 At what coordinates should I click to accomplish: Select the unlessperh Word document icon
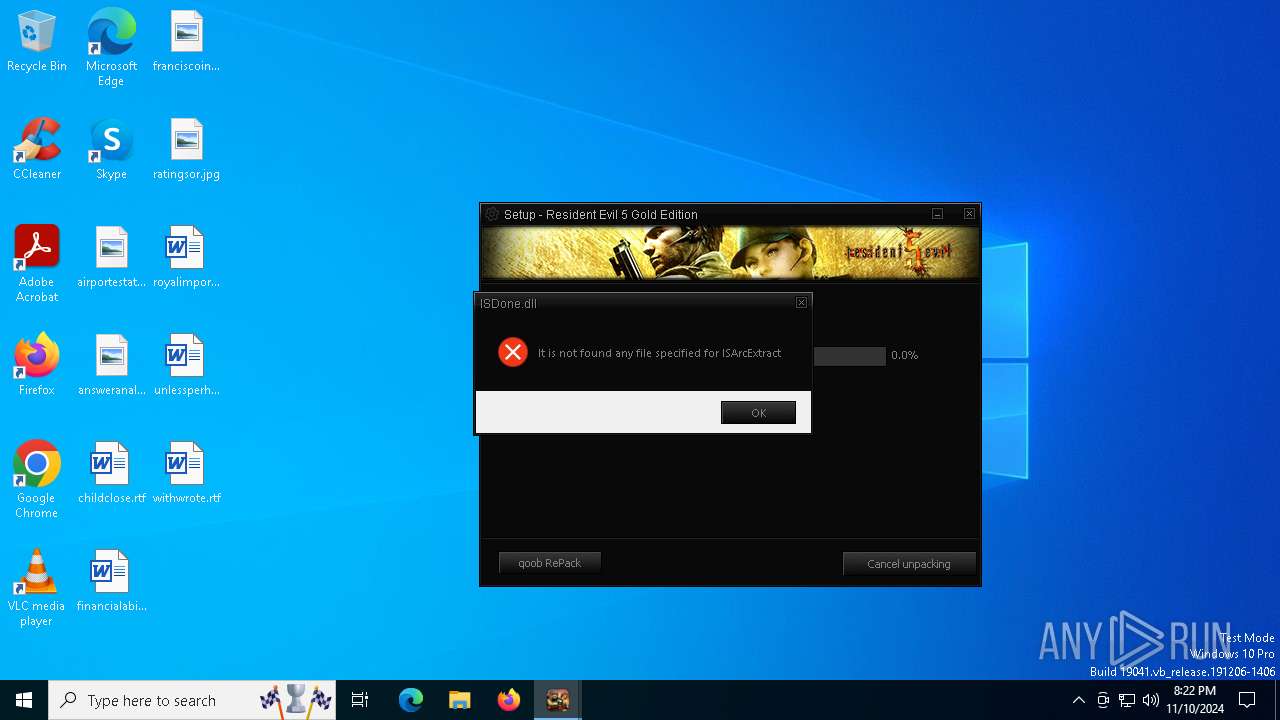pyautogui.click(x=186, y=365)
